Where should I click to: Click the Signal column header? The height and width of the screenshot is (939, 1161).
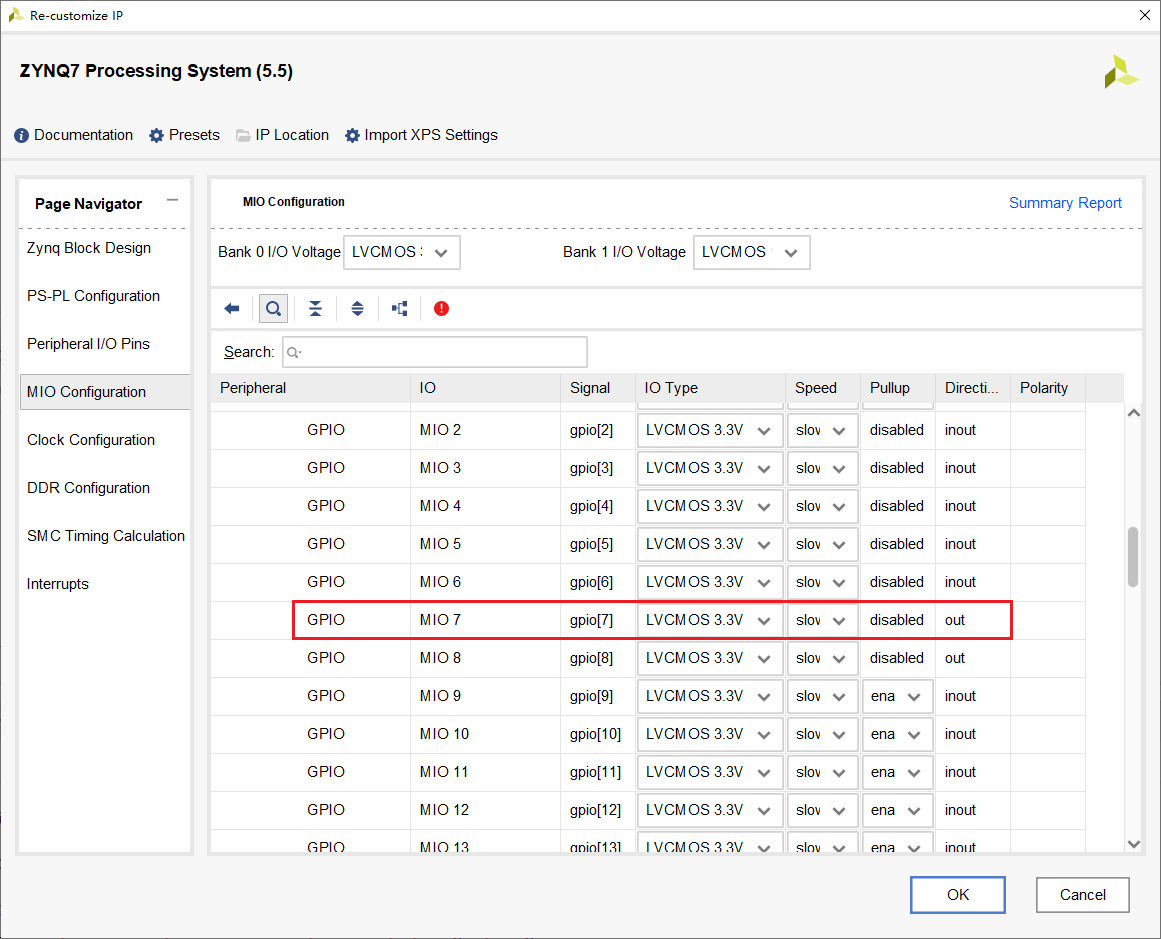598,388
